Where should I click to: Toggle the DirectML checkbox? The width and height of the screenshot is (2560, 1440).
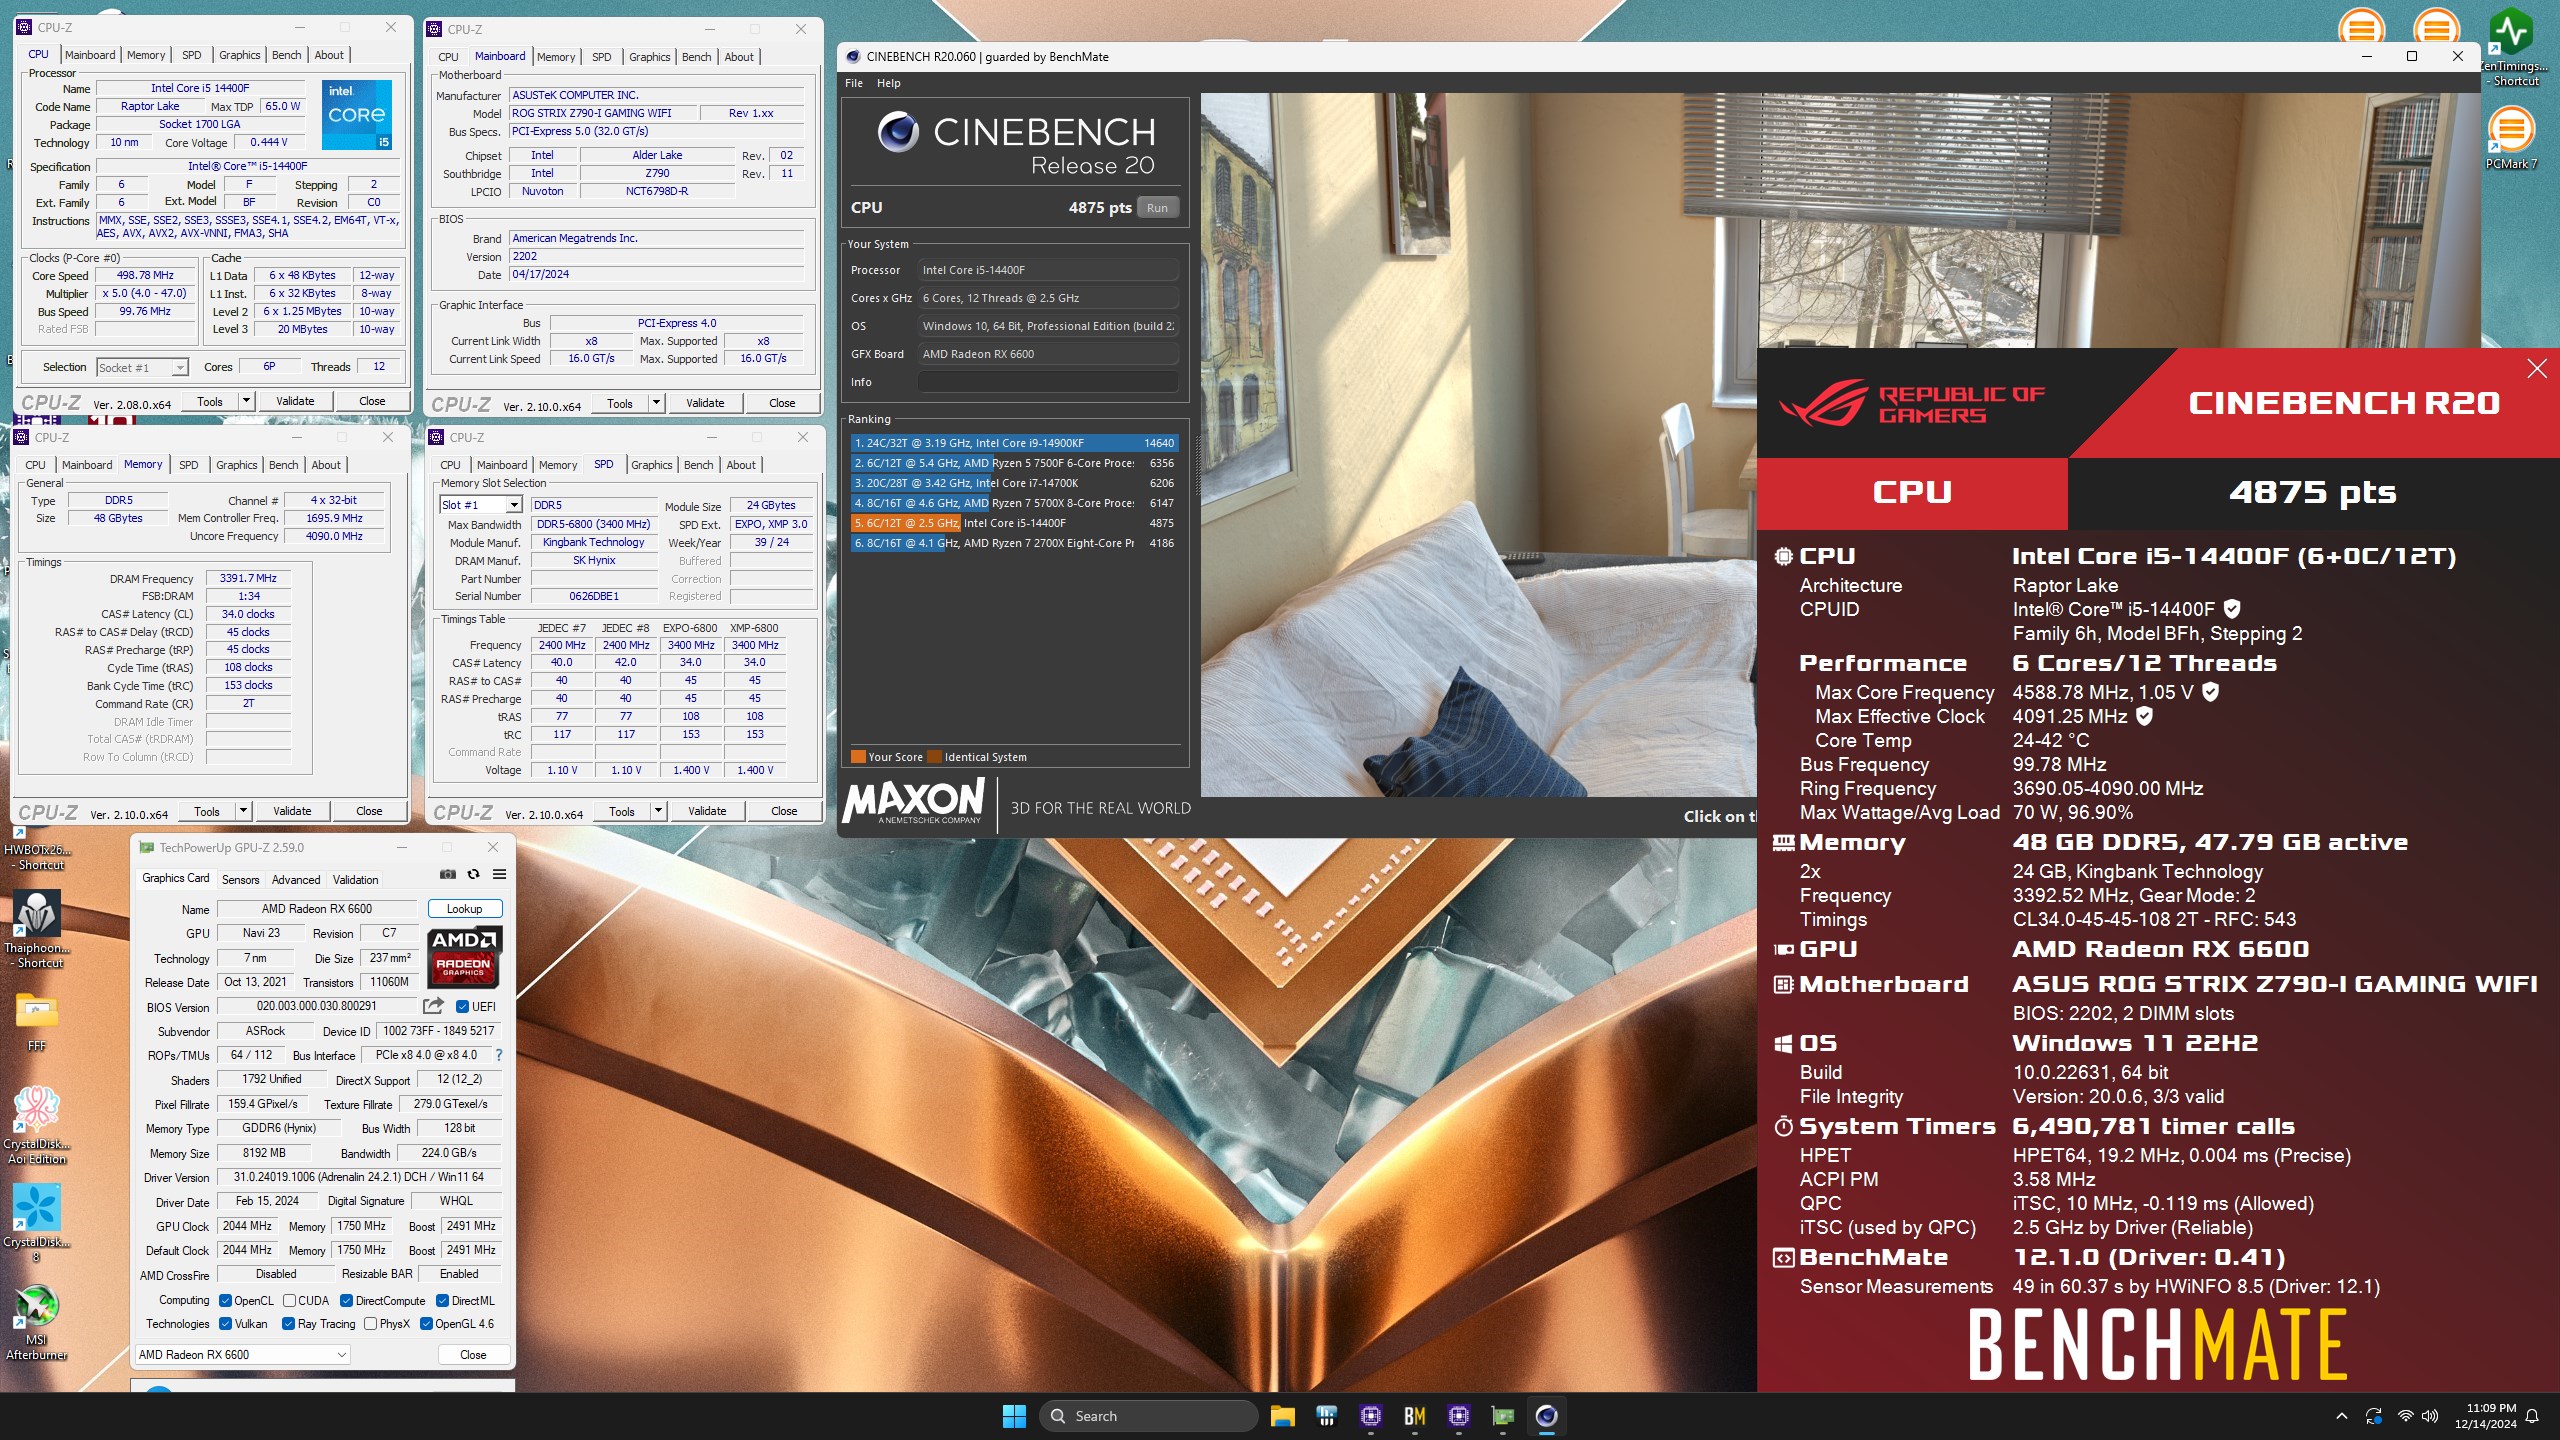pos(442,1301)
